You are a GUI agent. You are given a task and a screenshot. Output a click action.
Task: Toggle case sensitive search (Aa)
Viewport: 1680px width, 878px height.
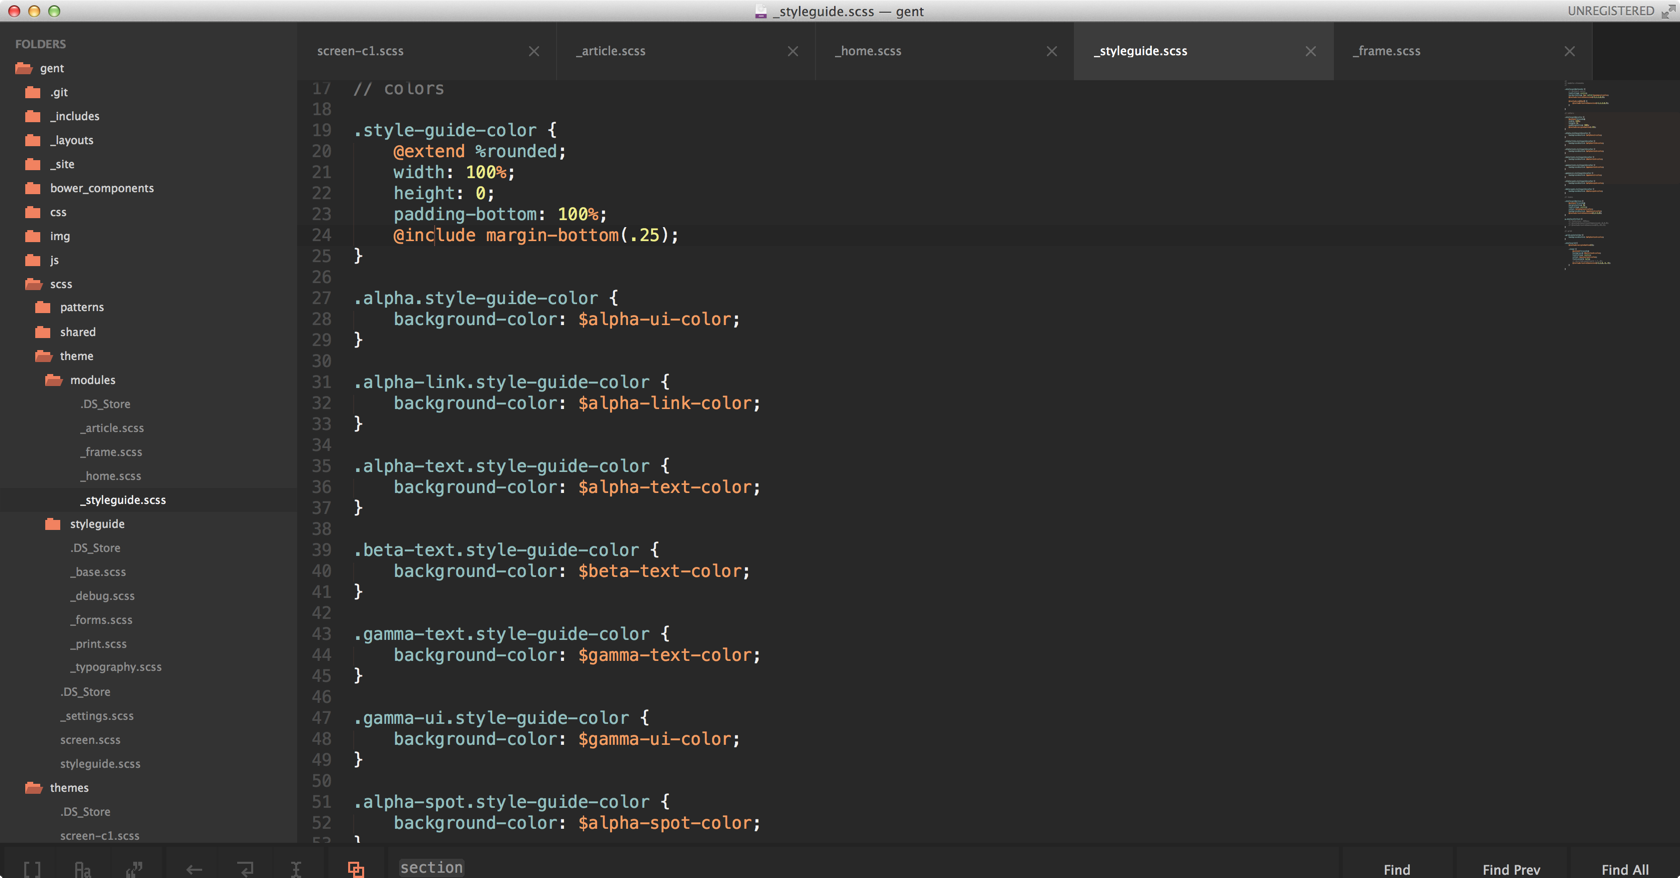(83, 868)
